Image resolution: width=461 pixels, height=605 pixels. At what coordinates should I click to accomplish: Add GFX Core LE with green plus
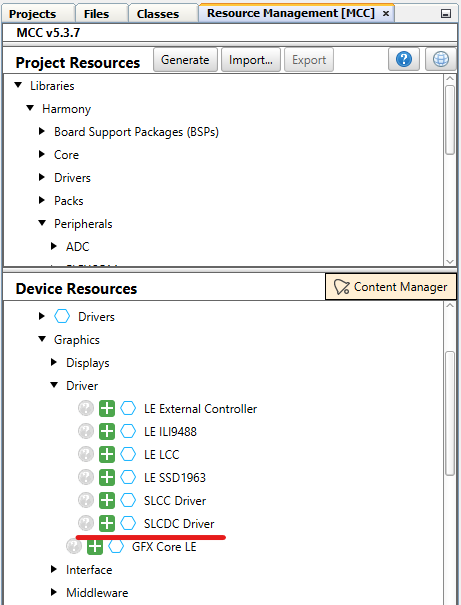[x=95, y=547]
